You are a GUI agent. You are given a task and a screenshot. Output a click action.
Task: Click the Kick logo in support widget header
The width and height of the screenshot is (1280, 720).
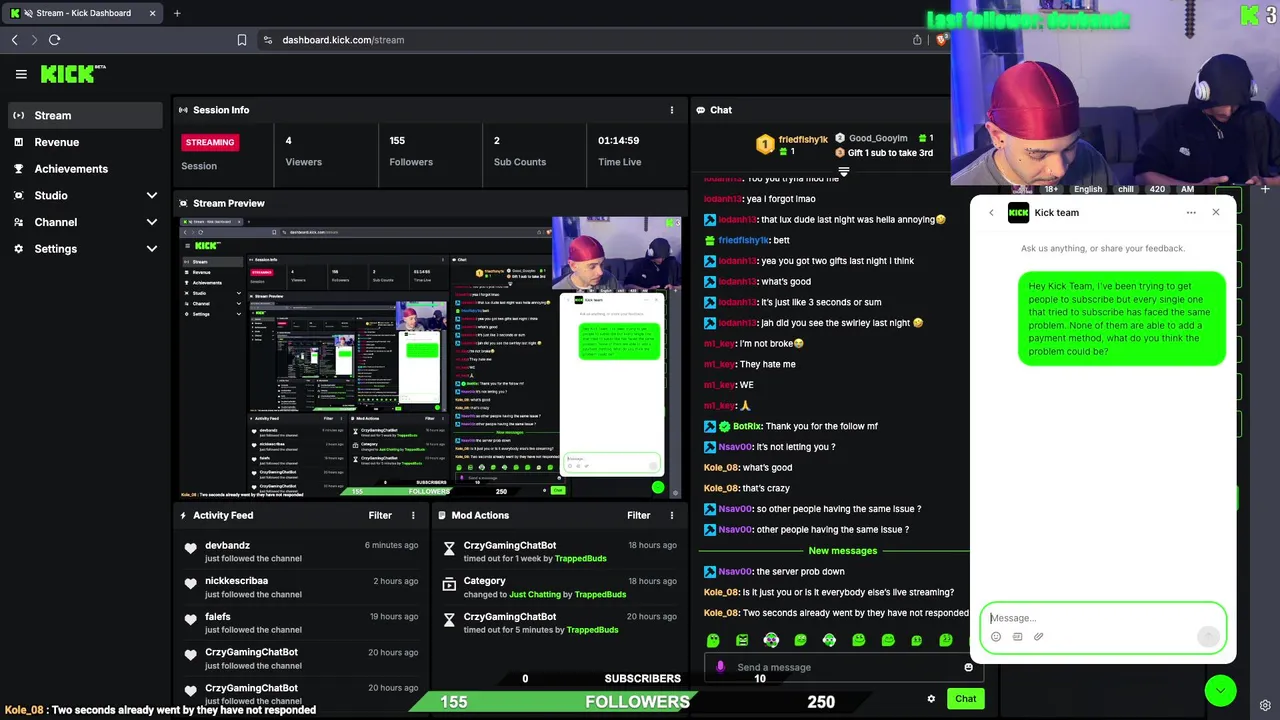point(1018,212)
